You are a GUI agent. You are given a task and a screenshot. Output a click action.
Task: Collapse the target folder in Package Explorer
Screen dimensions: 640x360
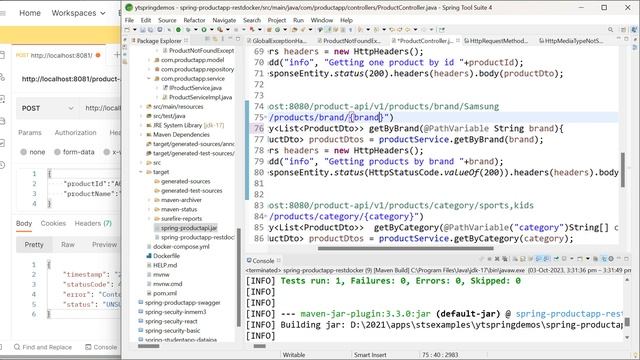tap(141, 172)
